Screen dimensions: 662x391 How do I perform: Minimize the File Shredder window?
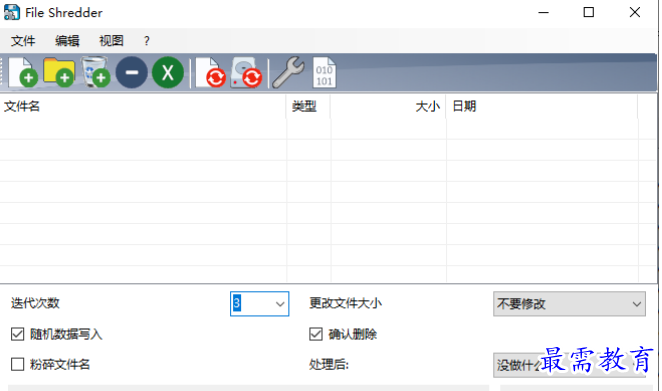click(x=543, y=12)
